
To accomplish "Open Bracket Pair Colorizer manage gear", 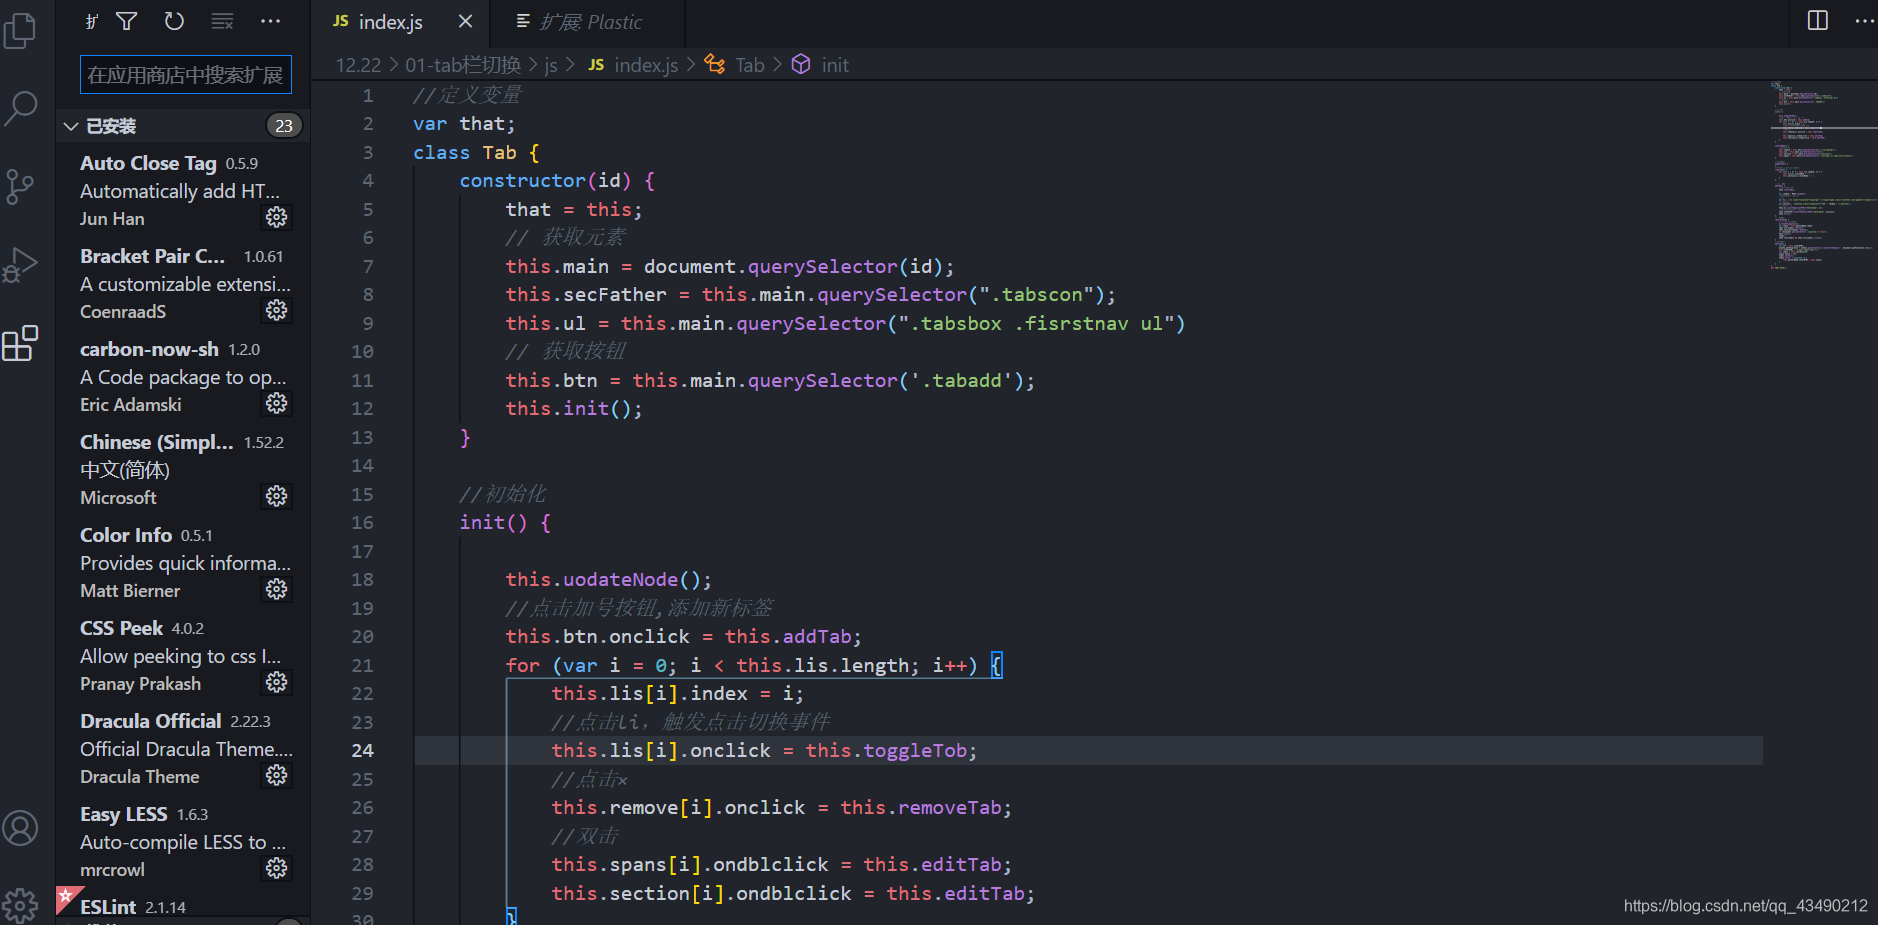I will (x=277, y=310).
